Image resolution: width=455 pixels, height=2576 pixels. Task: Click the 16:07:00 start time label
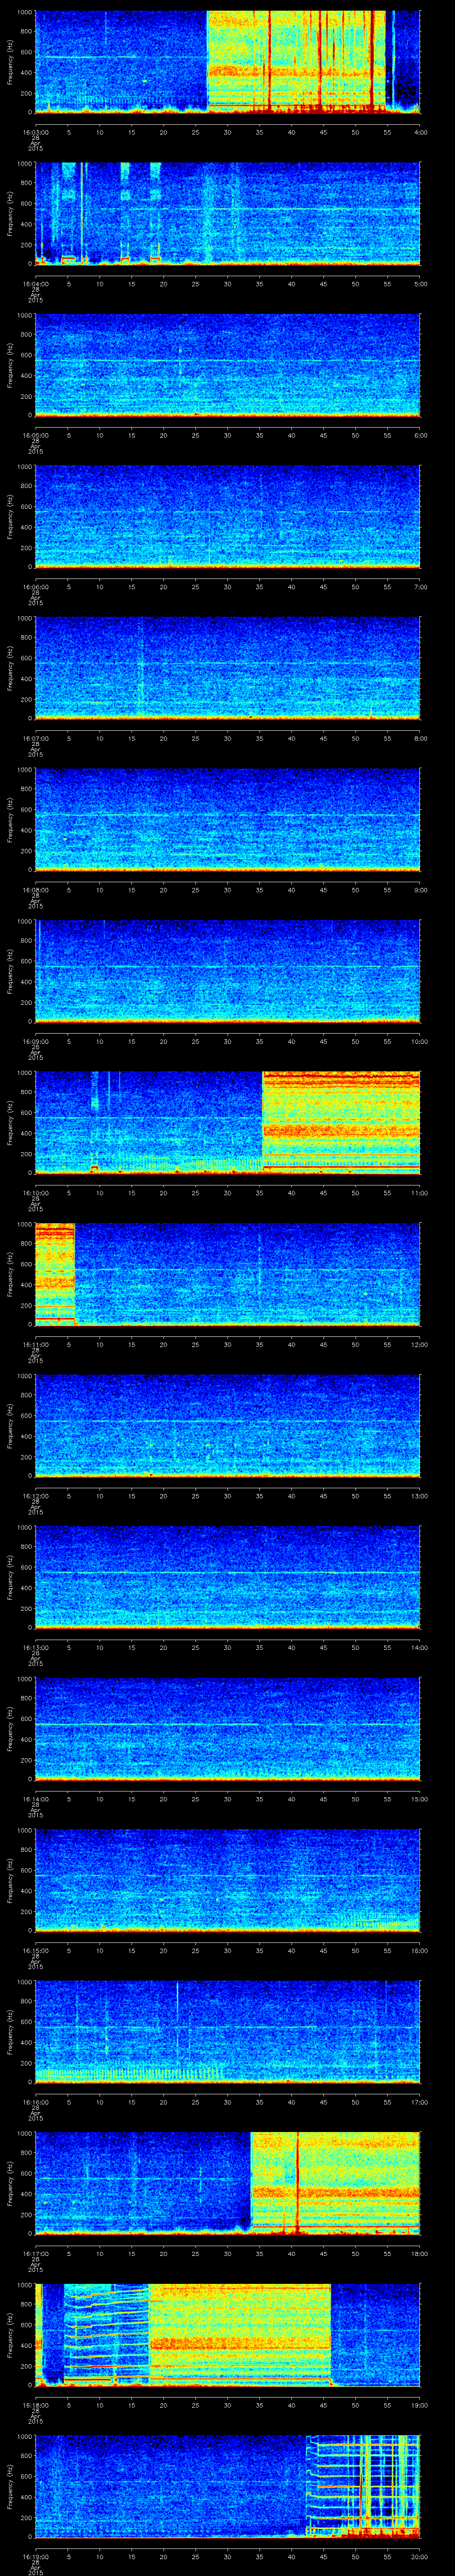(35, 739)
